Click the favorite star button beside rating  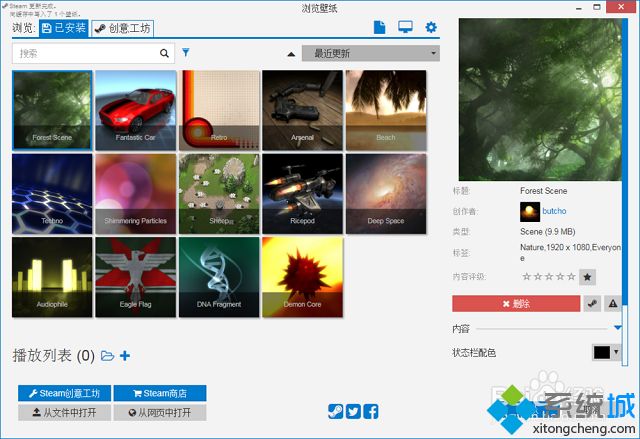pos(587,277)
